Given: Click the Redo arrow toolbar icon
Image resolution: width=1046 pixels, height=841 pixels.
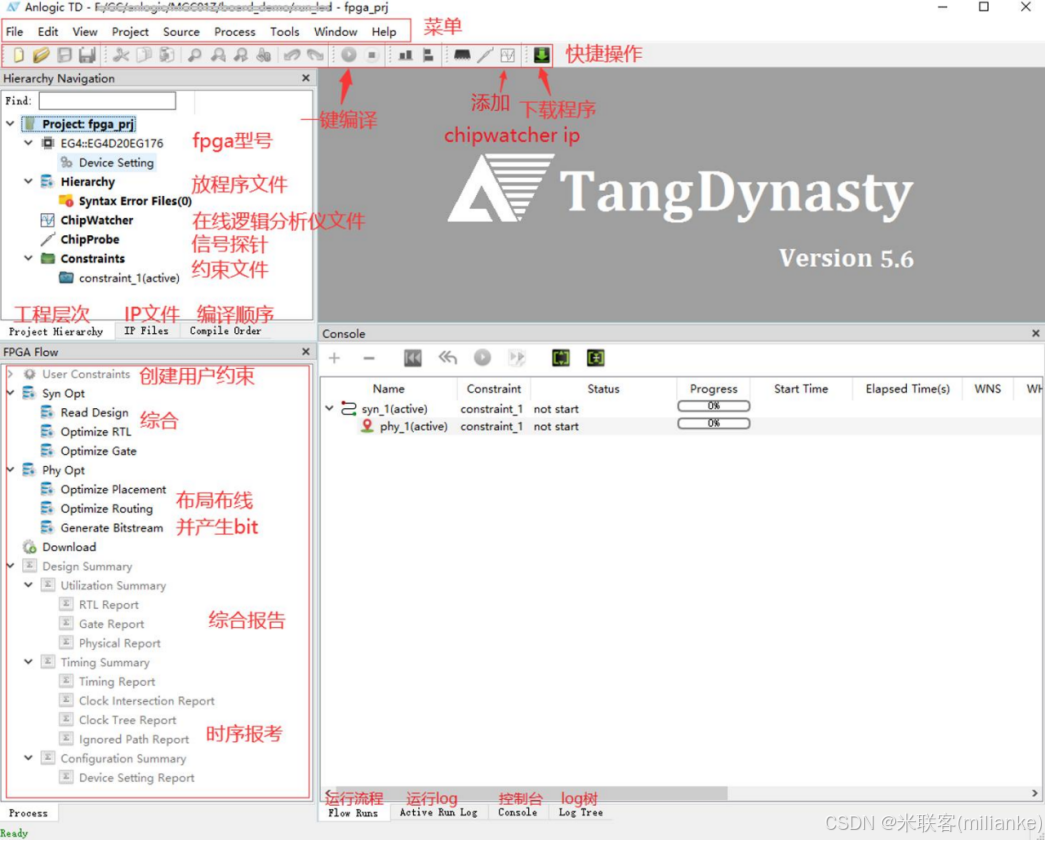Looking at the screenshot, I should pos(315,55).
